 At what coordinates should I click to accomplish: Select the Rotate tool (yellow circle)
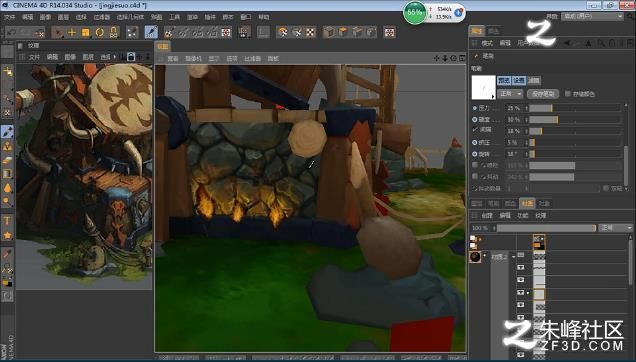pyautogui.click(x=99, y=32)
